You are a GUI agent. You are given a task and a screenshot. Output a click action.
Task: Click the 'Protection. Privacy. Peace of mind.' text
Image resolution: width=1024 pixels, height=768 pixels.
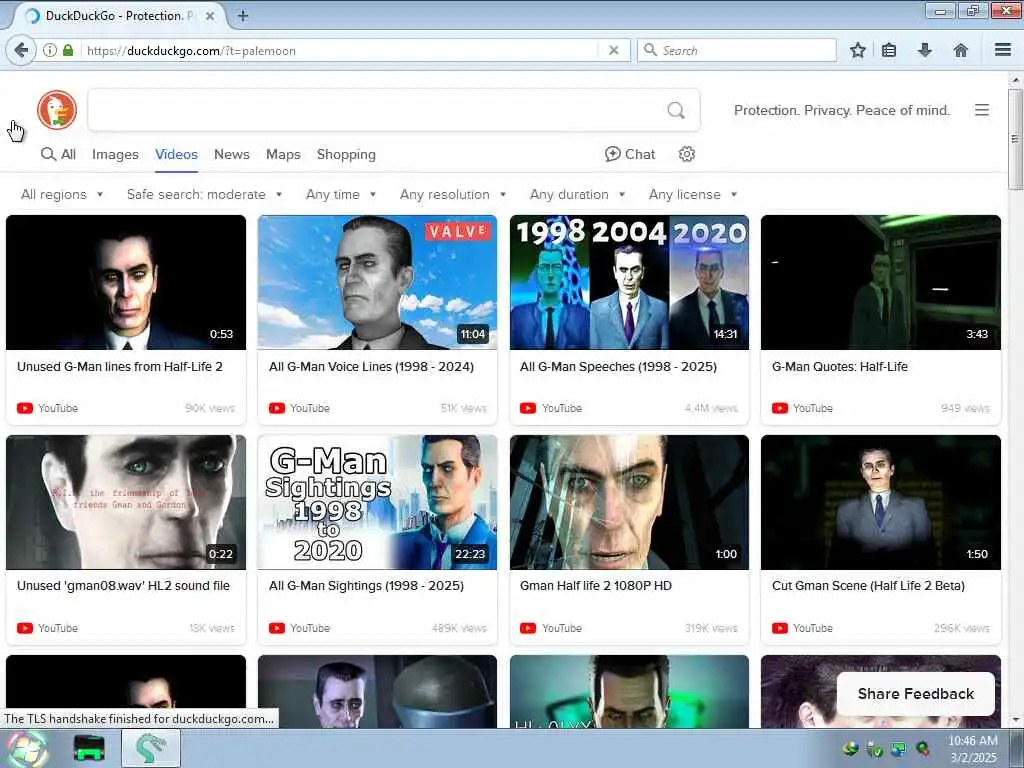point(842,110)
